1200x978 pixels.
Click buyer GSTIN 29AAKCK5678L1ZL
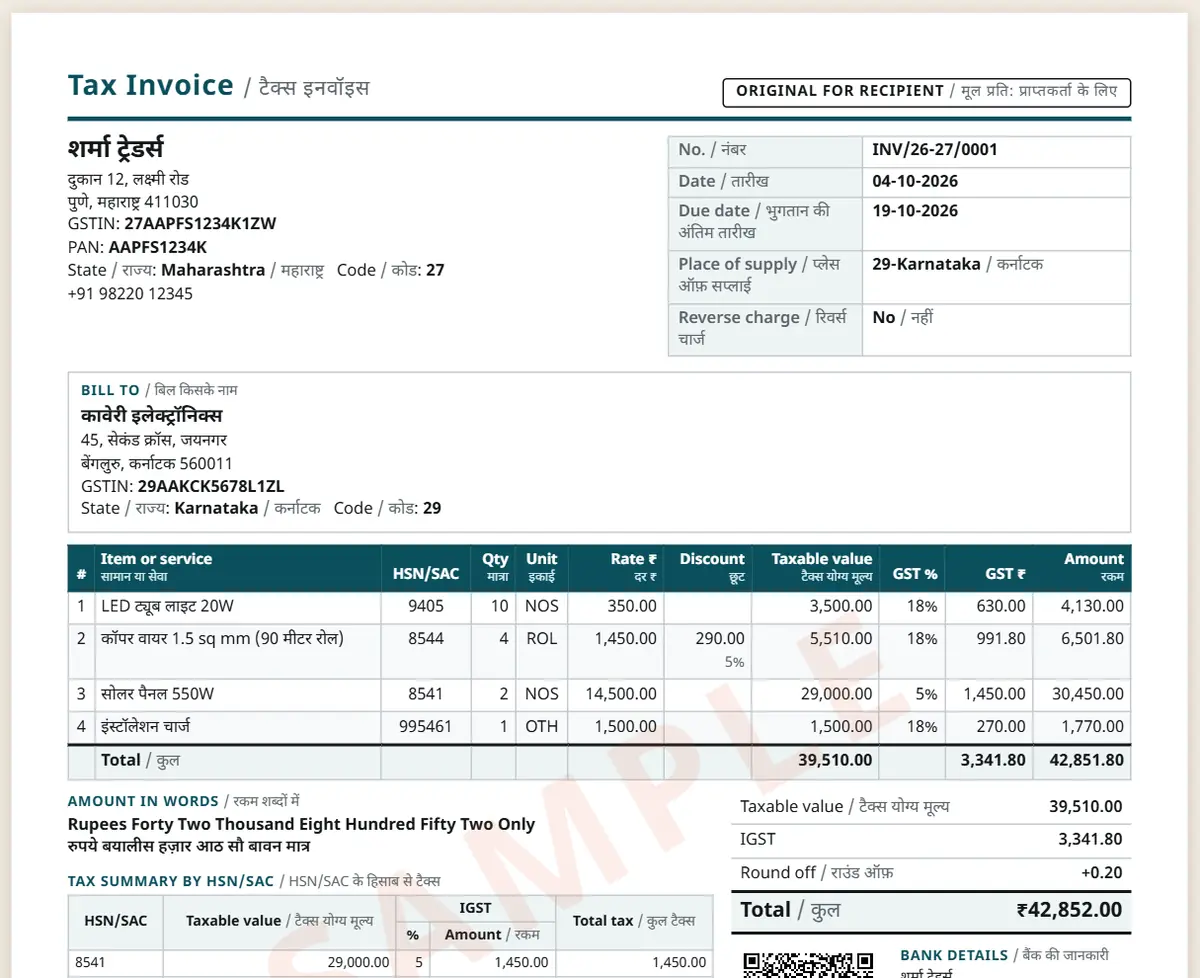tap(211, 486)
